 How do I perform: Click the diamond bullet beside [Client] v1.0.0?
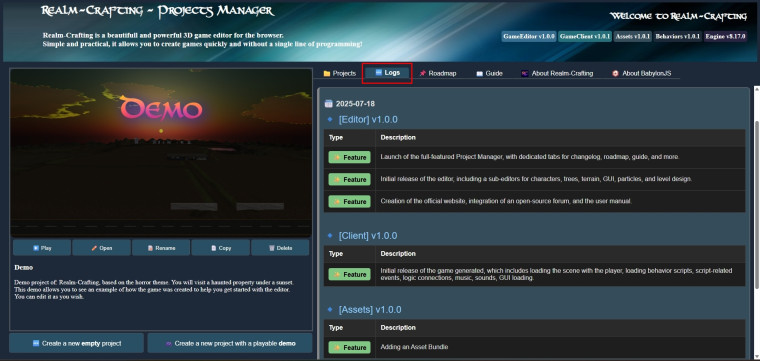pyautogui.click(x=330, y=235)
